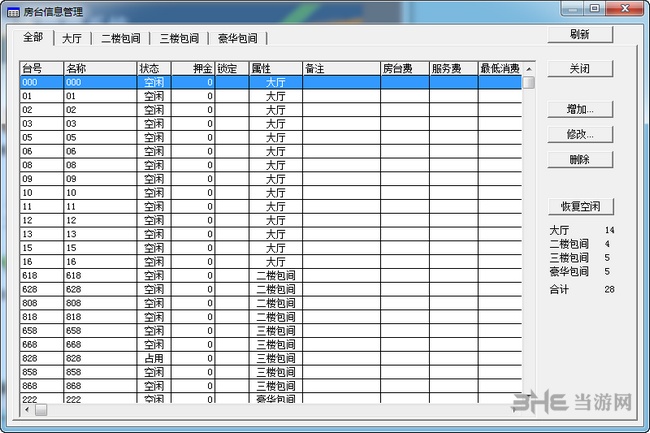Screen dimensions: 650x433
Task: Click the 合计 total count 28
Action: click(x=609, y=289)
